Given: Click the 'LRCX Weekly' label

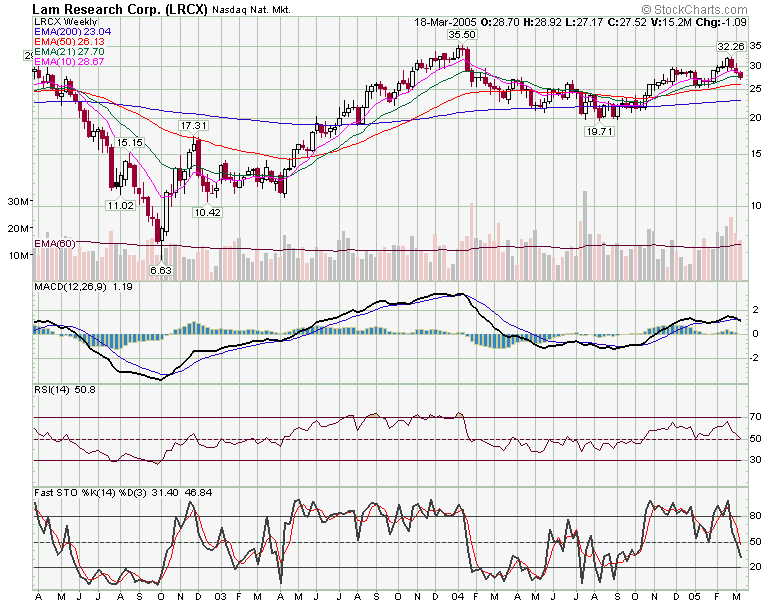Looking at the screenshot, I should 66,22.
